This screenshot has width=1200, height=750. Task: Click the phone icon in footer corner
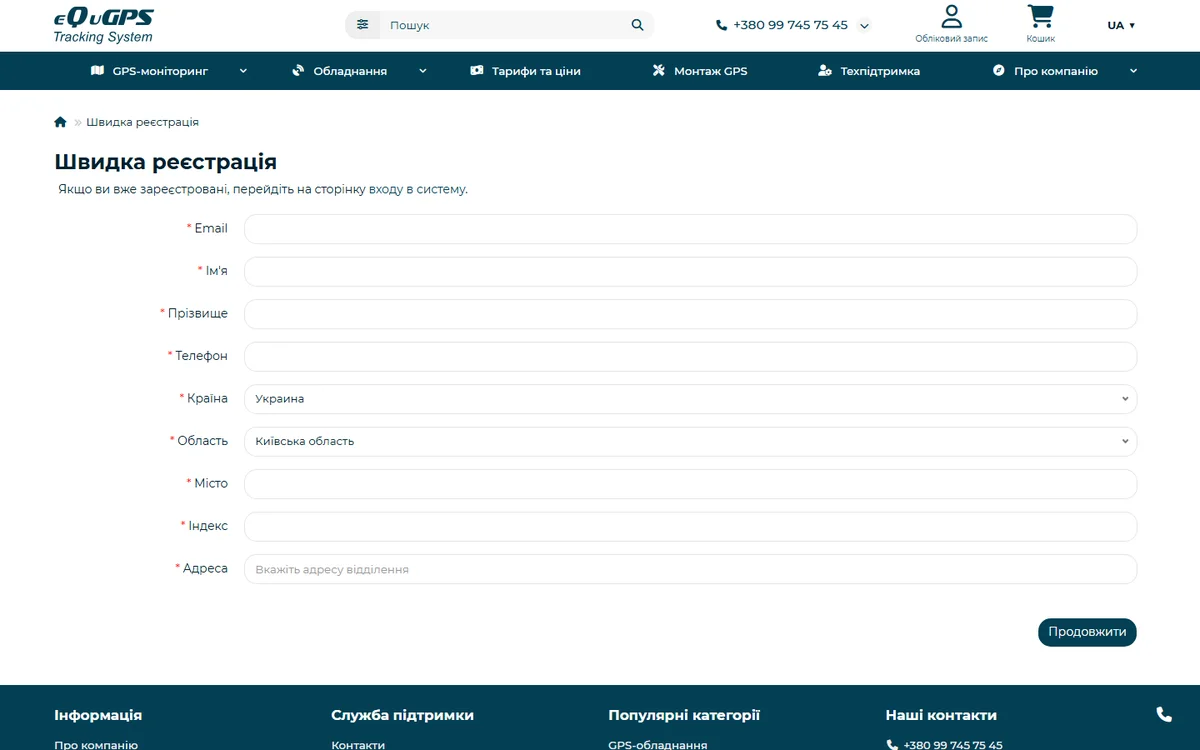(1164, 714)
